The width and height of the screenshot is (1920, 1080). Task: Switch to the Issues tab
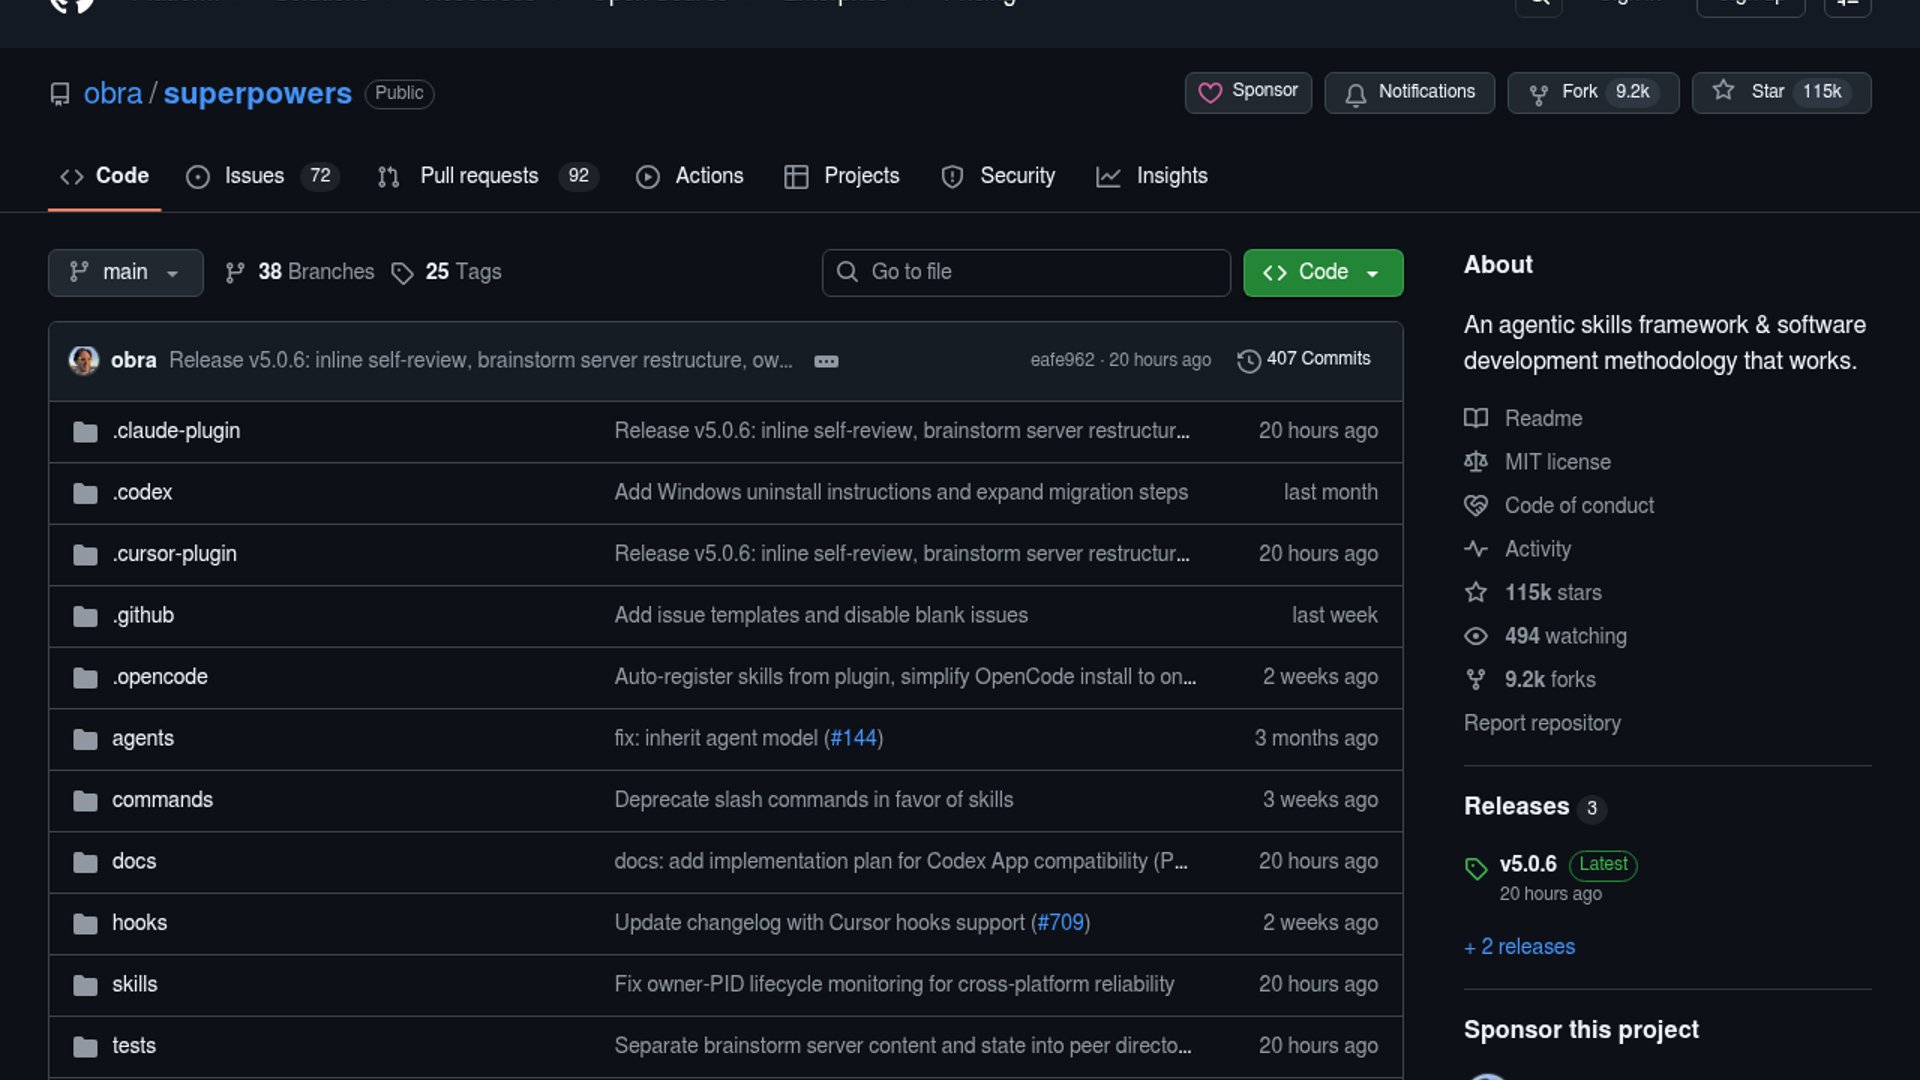pyautogui.click(x=254, y=176)
